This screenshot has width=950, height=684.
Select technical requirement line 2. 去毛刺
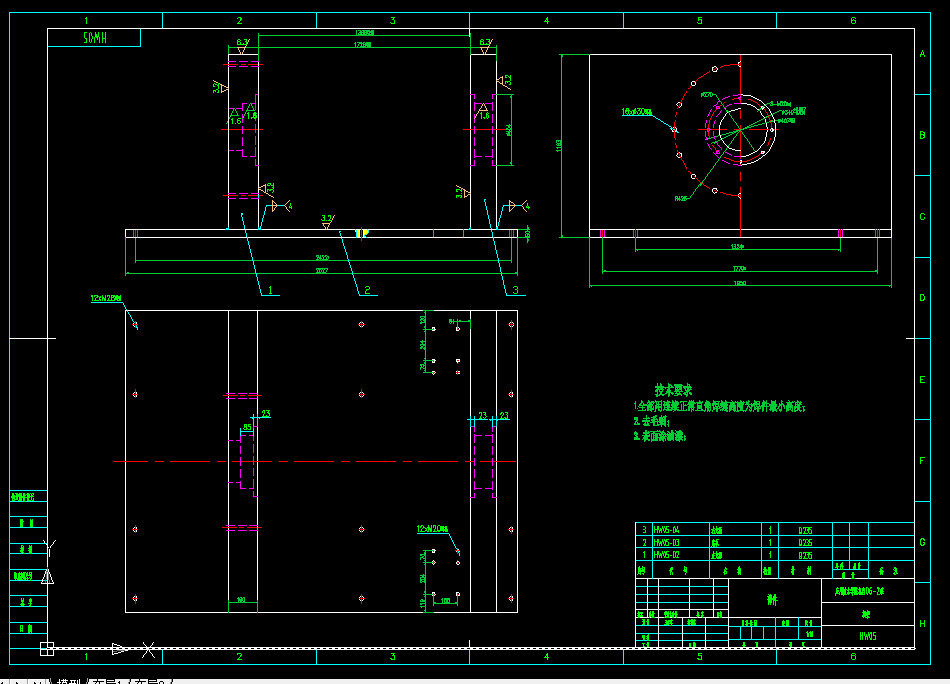(x=651, y=421)
